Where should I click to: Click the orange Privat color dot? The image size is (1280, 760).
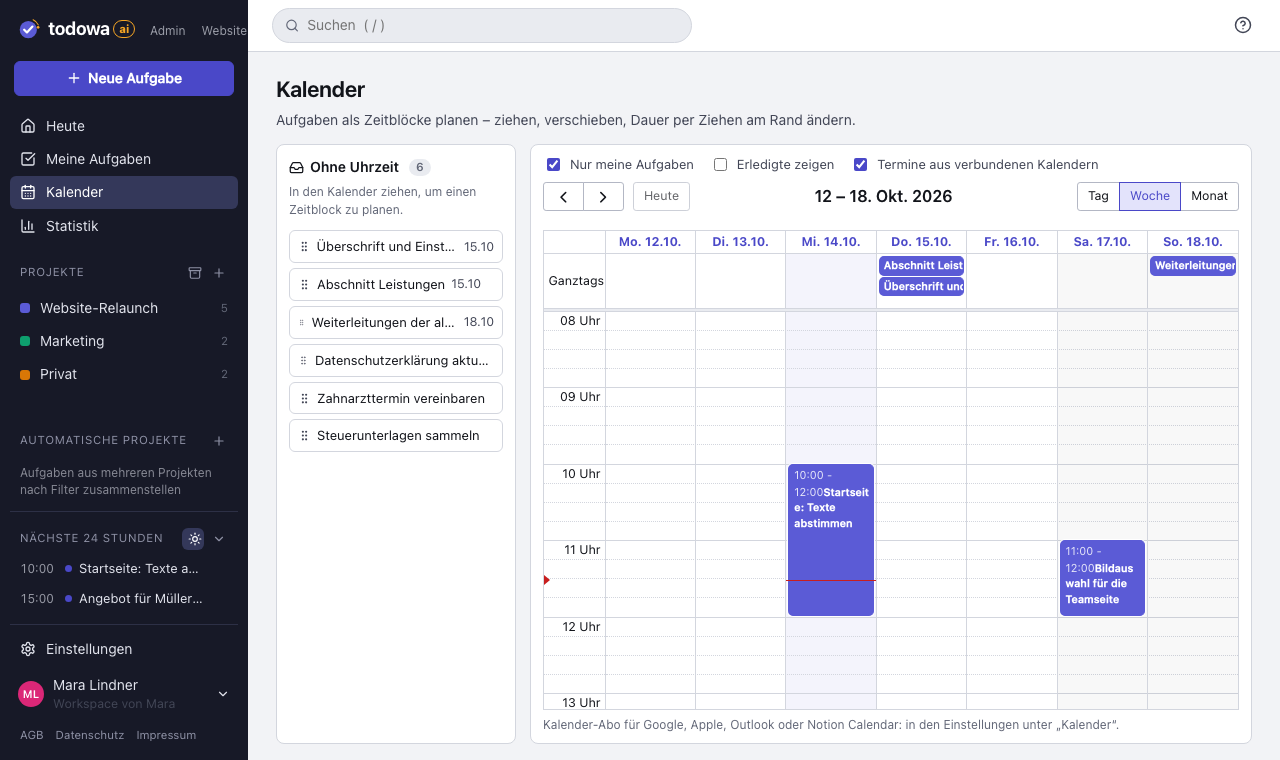coord(25,374)
